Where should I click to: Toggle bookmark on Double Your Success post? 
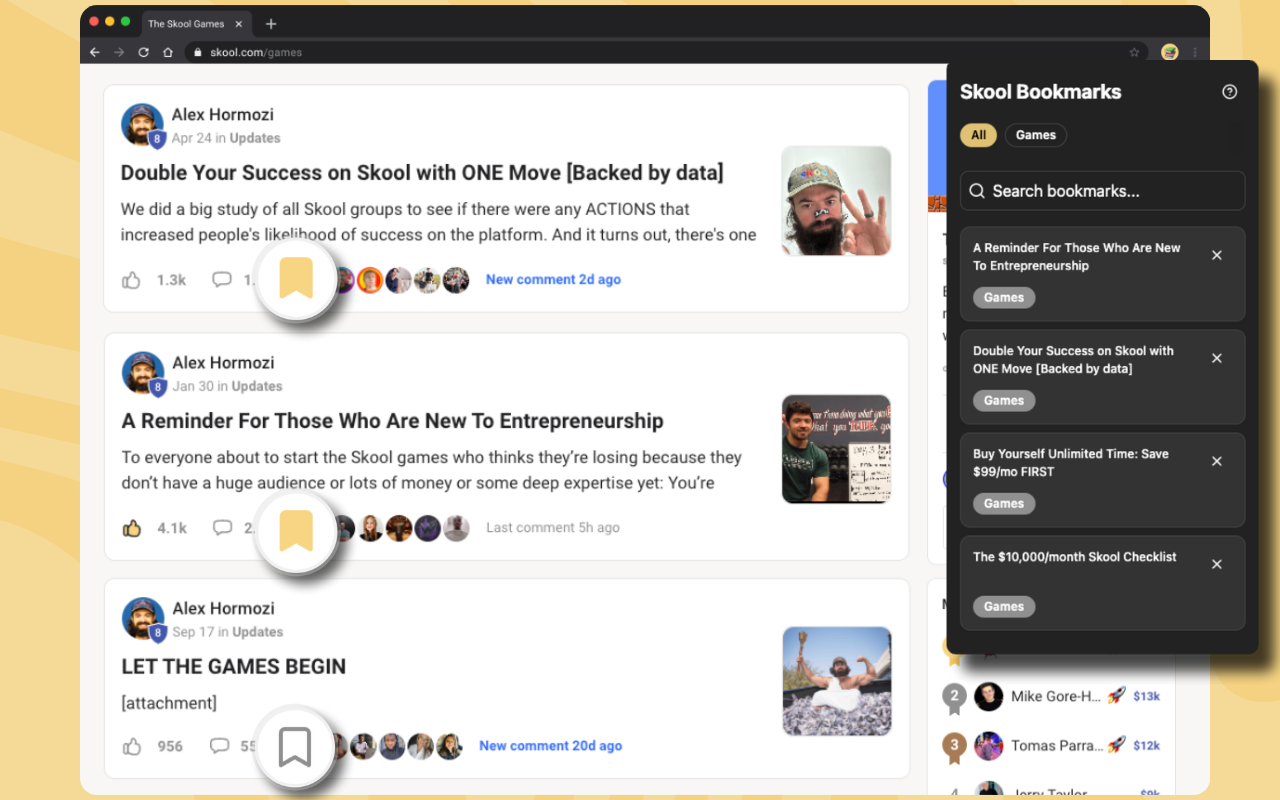pos(295,280)
